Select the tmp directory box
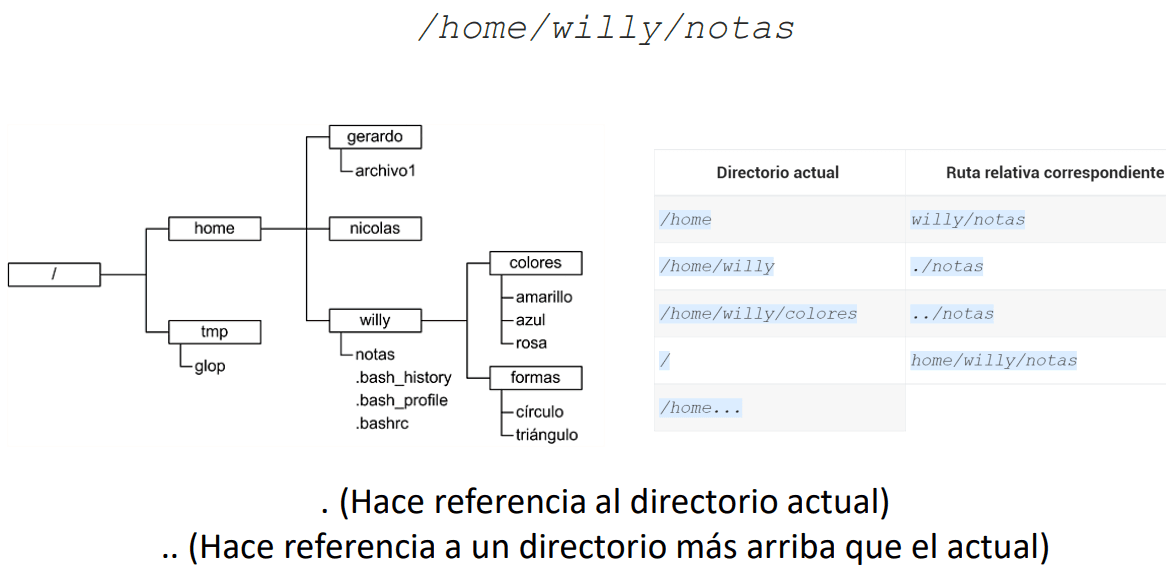Image resolution: width=1166 pixels, height=568 pixels. 215,332
